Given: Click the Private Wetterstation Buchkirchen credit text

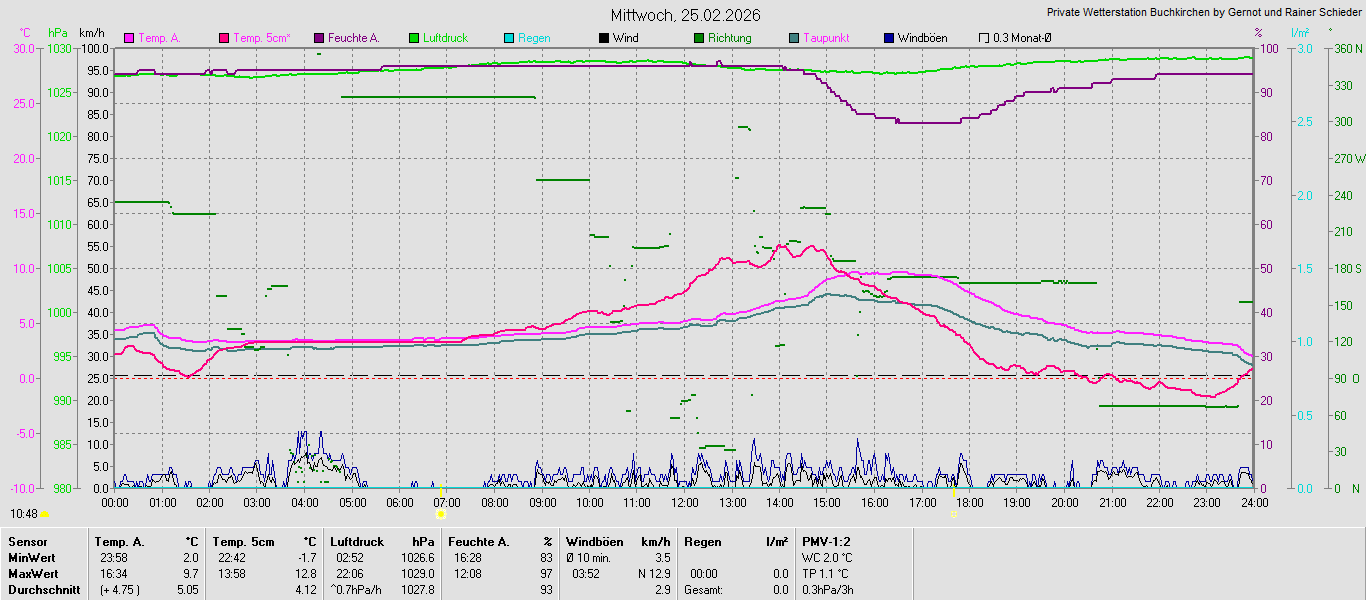Looking at the screenshot, I should tap(1203, 13).
